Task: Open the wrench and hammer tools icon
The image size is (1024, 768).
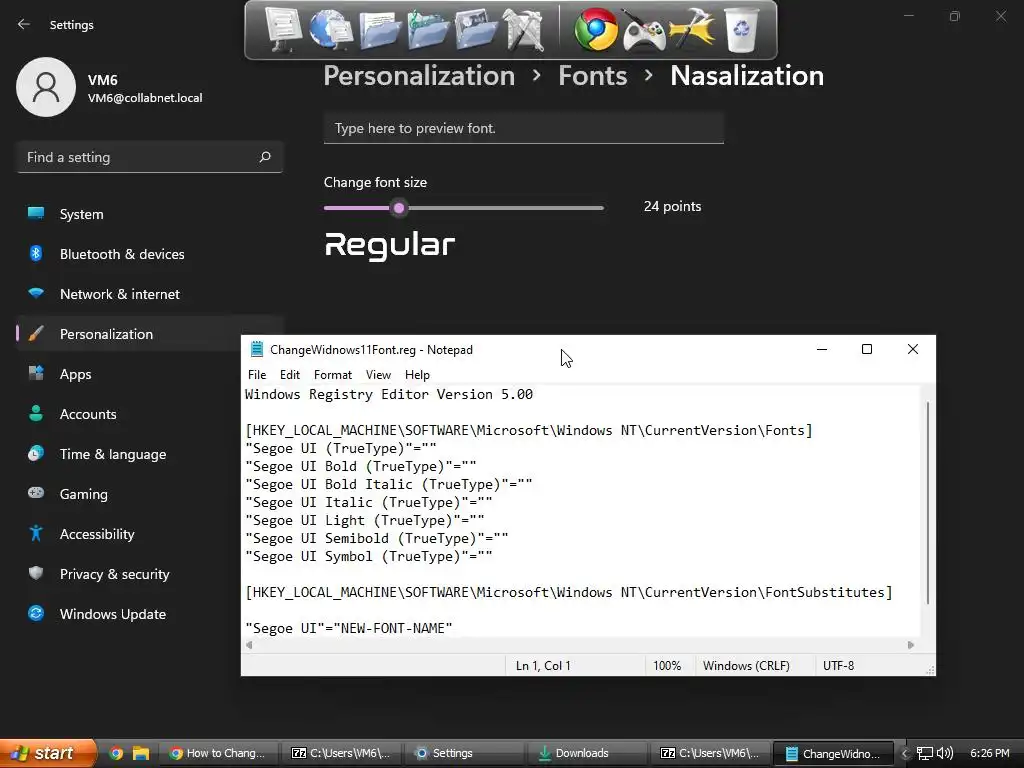Action: click(524, 30)
